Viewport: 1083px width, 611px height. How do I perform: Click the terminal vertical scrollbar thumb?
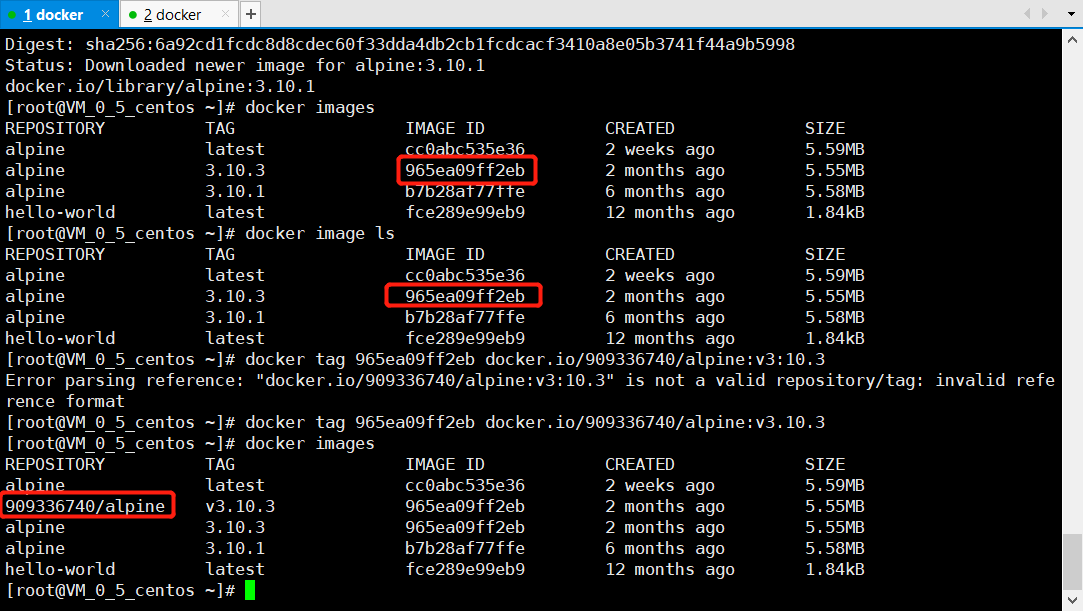(1071, 560)
